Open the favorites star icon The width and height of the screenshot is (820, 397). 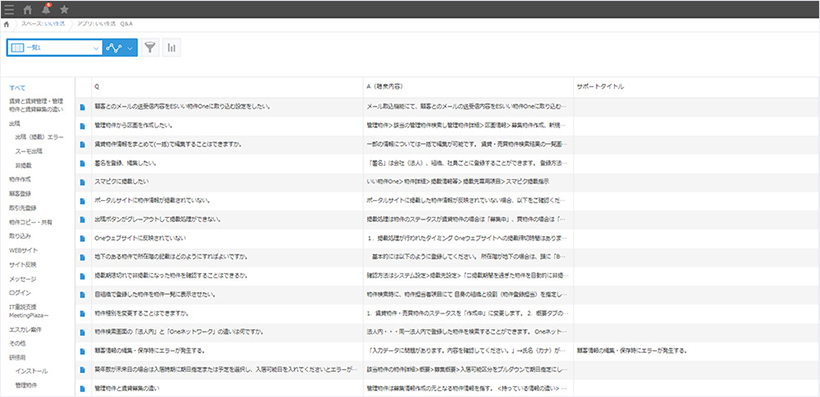coord(64,9)
